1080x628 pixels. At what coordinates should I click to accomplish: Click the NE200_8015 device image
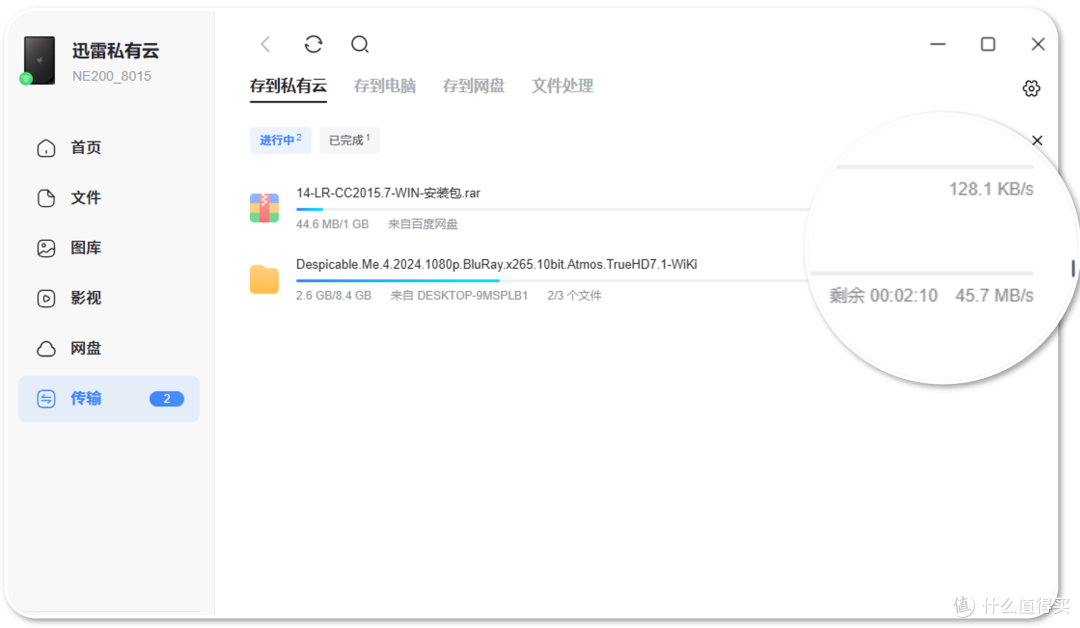pos(39,61)
